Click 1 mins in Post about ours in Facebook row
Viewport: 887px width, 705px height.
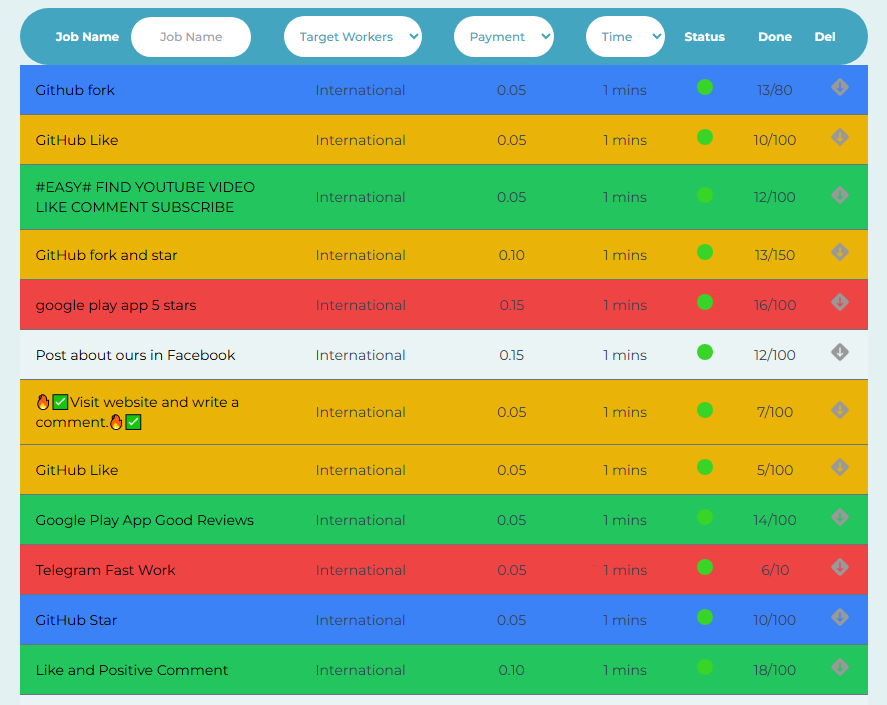point(625,355)
